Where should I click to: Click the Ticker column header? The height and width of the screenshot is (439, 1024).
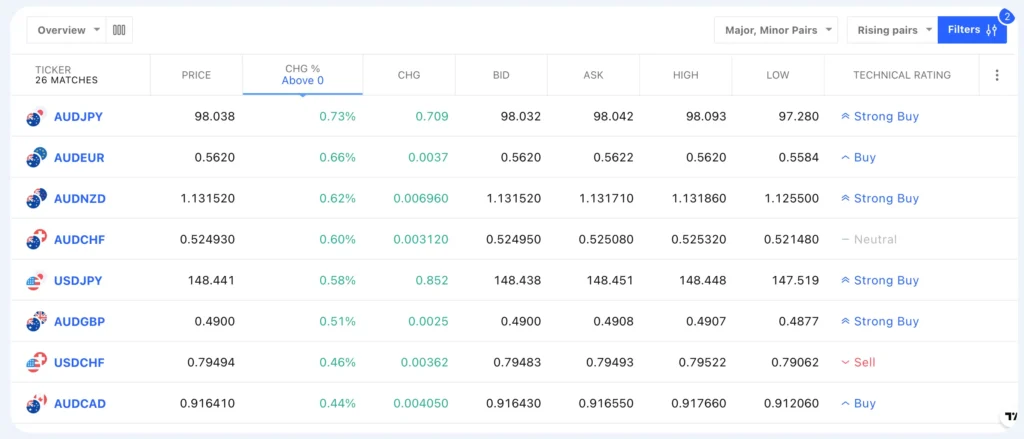coord(66,75)
